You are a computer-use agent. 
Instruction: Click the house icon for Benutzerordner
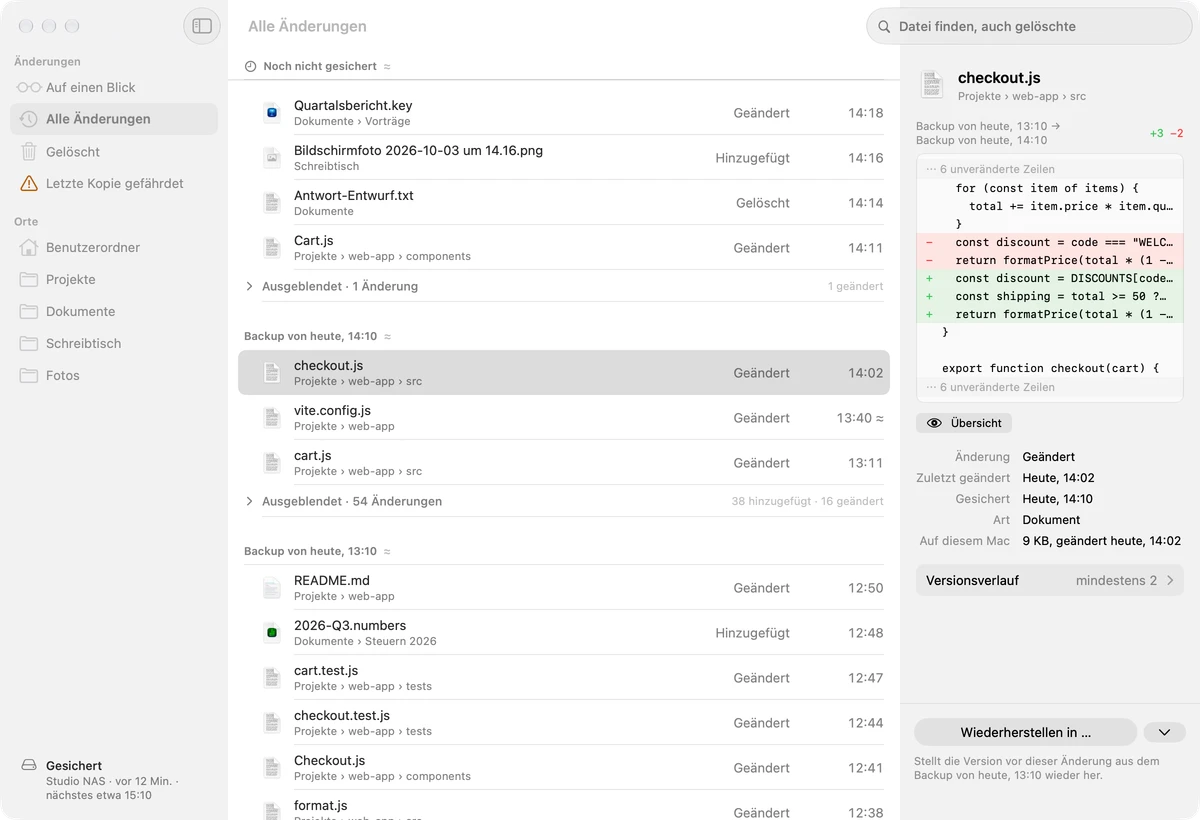point(29,248)
